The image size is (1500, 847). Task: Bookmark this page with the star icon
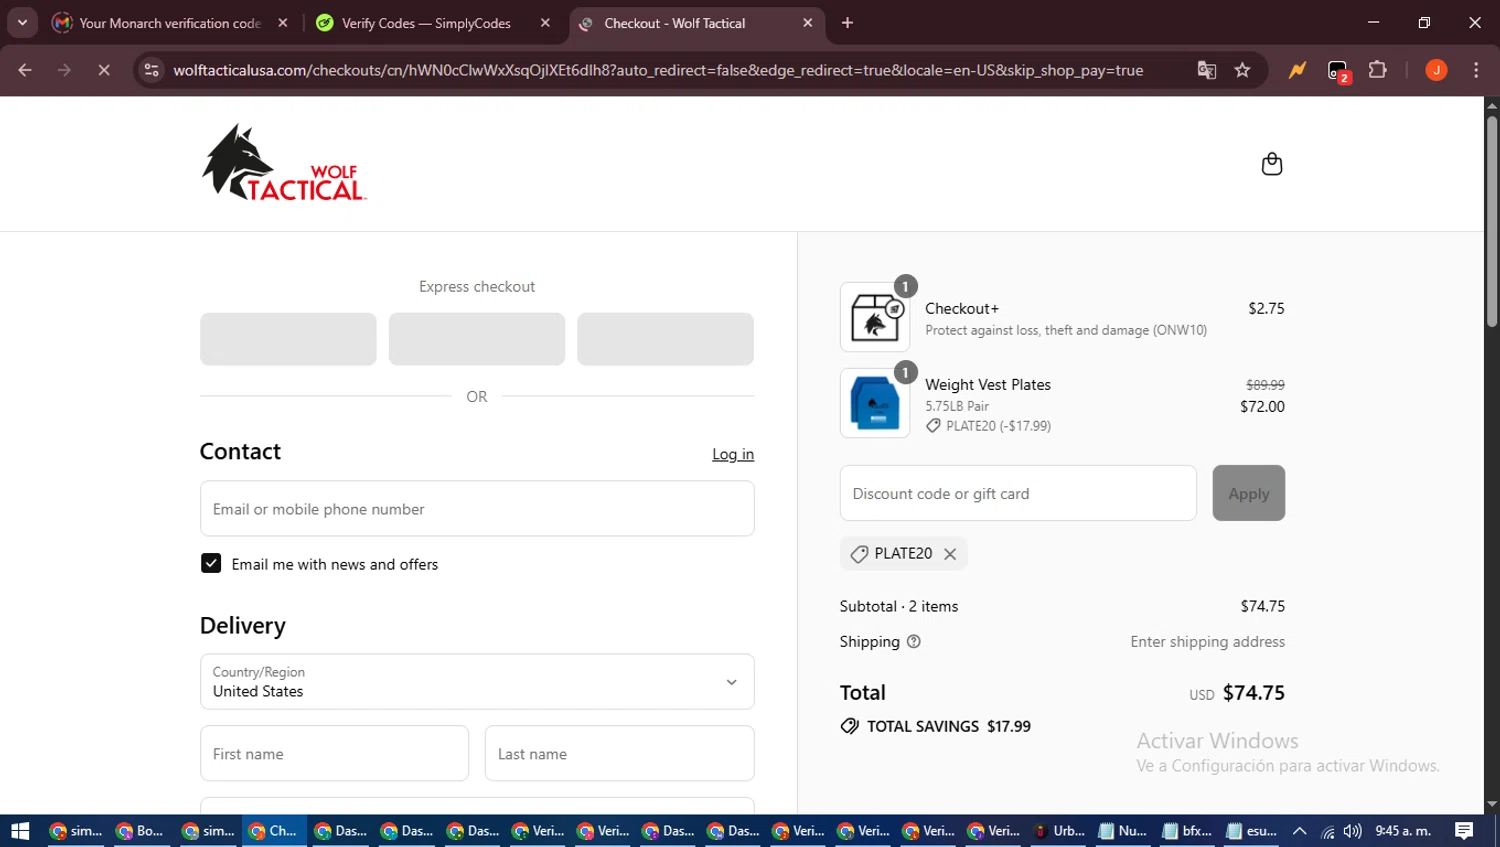coord(1242,70)
